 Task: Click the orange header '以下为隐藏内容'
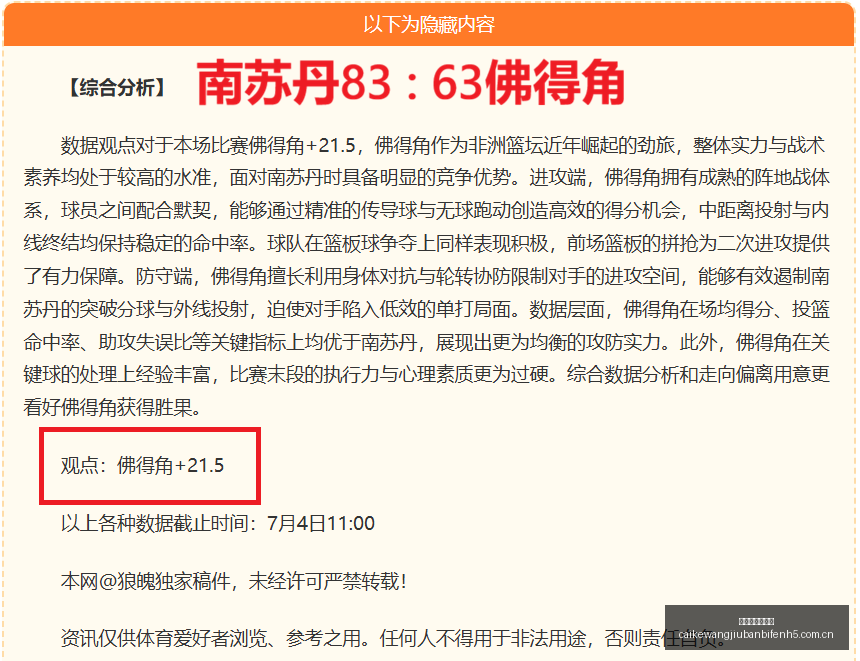[429, 25]
